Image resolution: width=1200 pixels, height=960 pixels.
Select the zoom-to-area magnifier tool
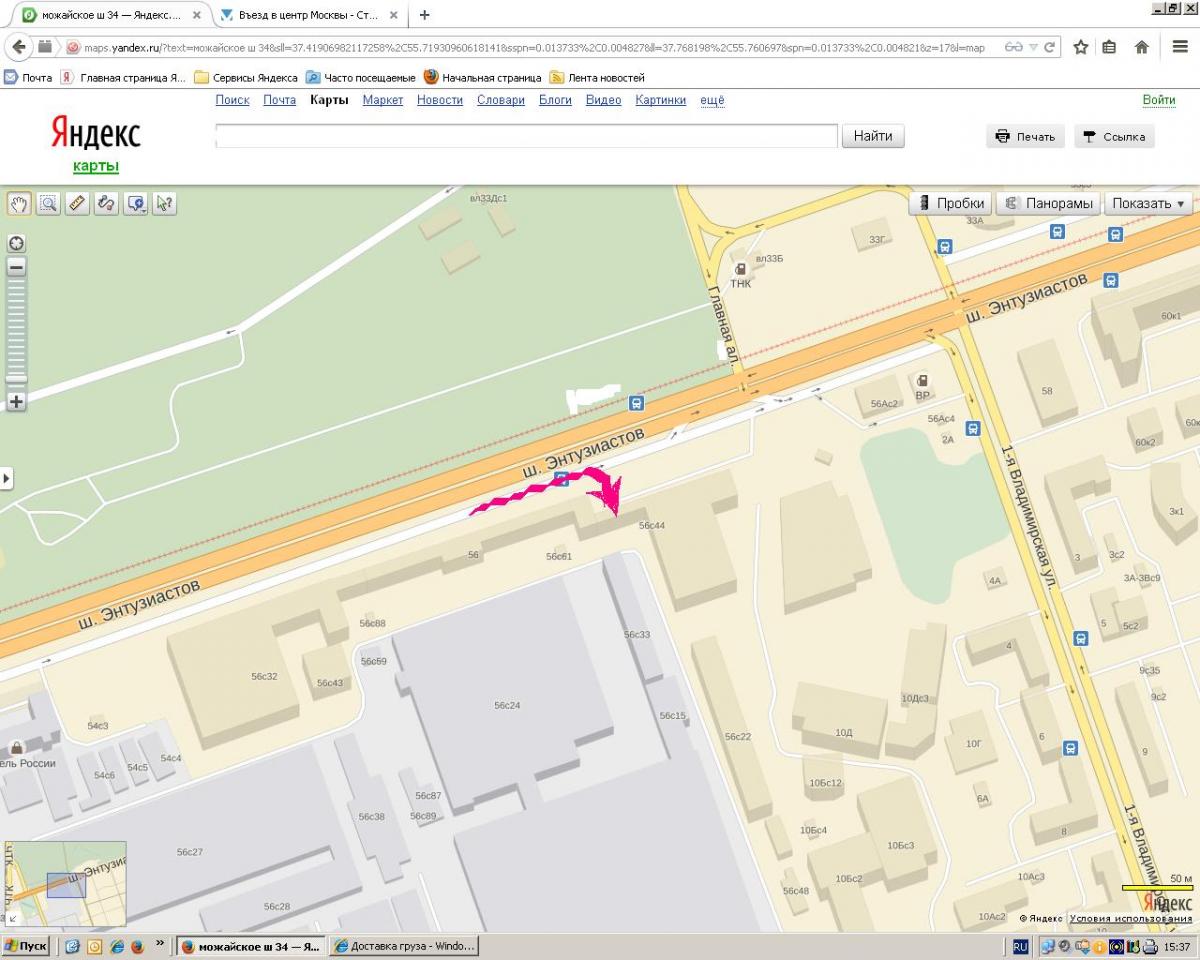pyautogui.click(x=48, y=203)
